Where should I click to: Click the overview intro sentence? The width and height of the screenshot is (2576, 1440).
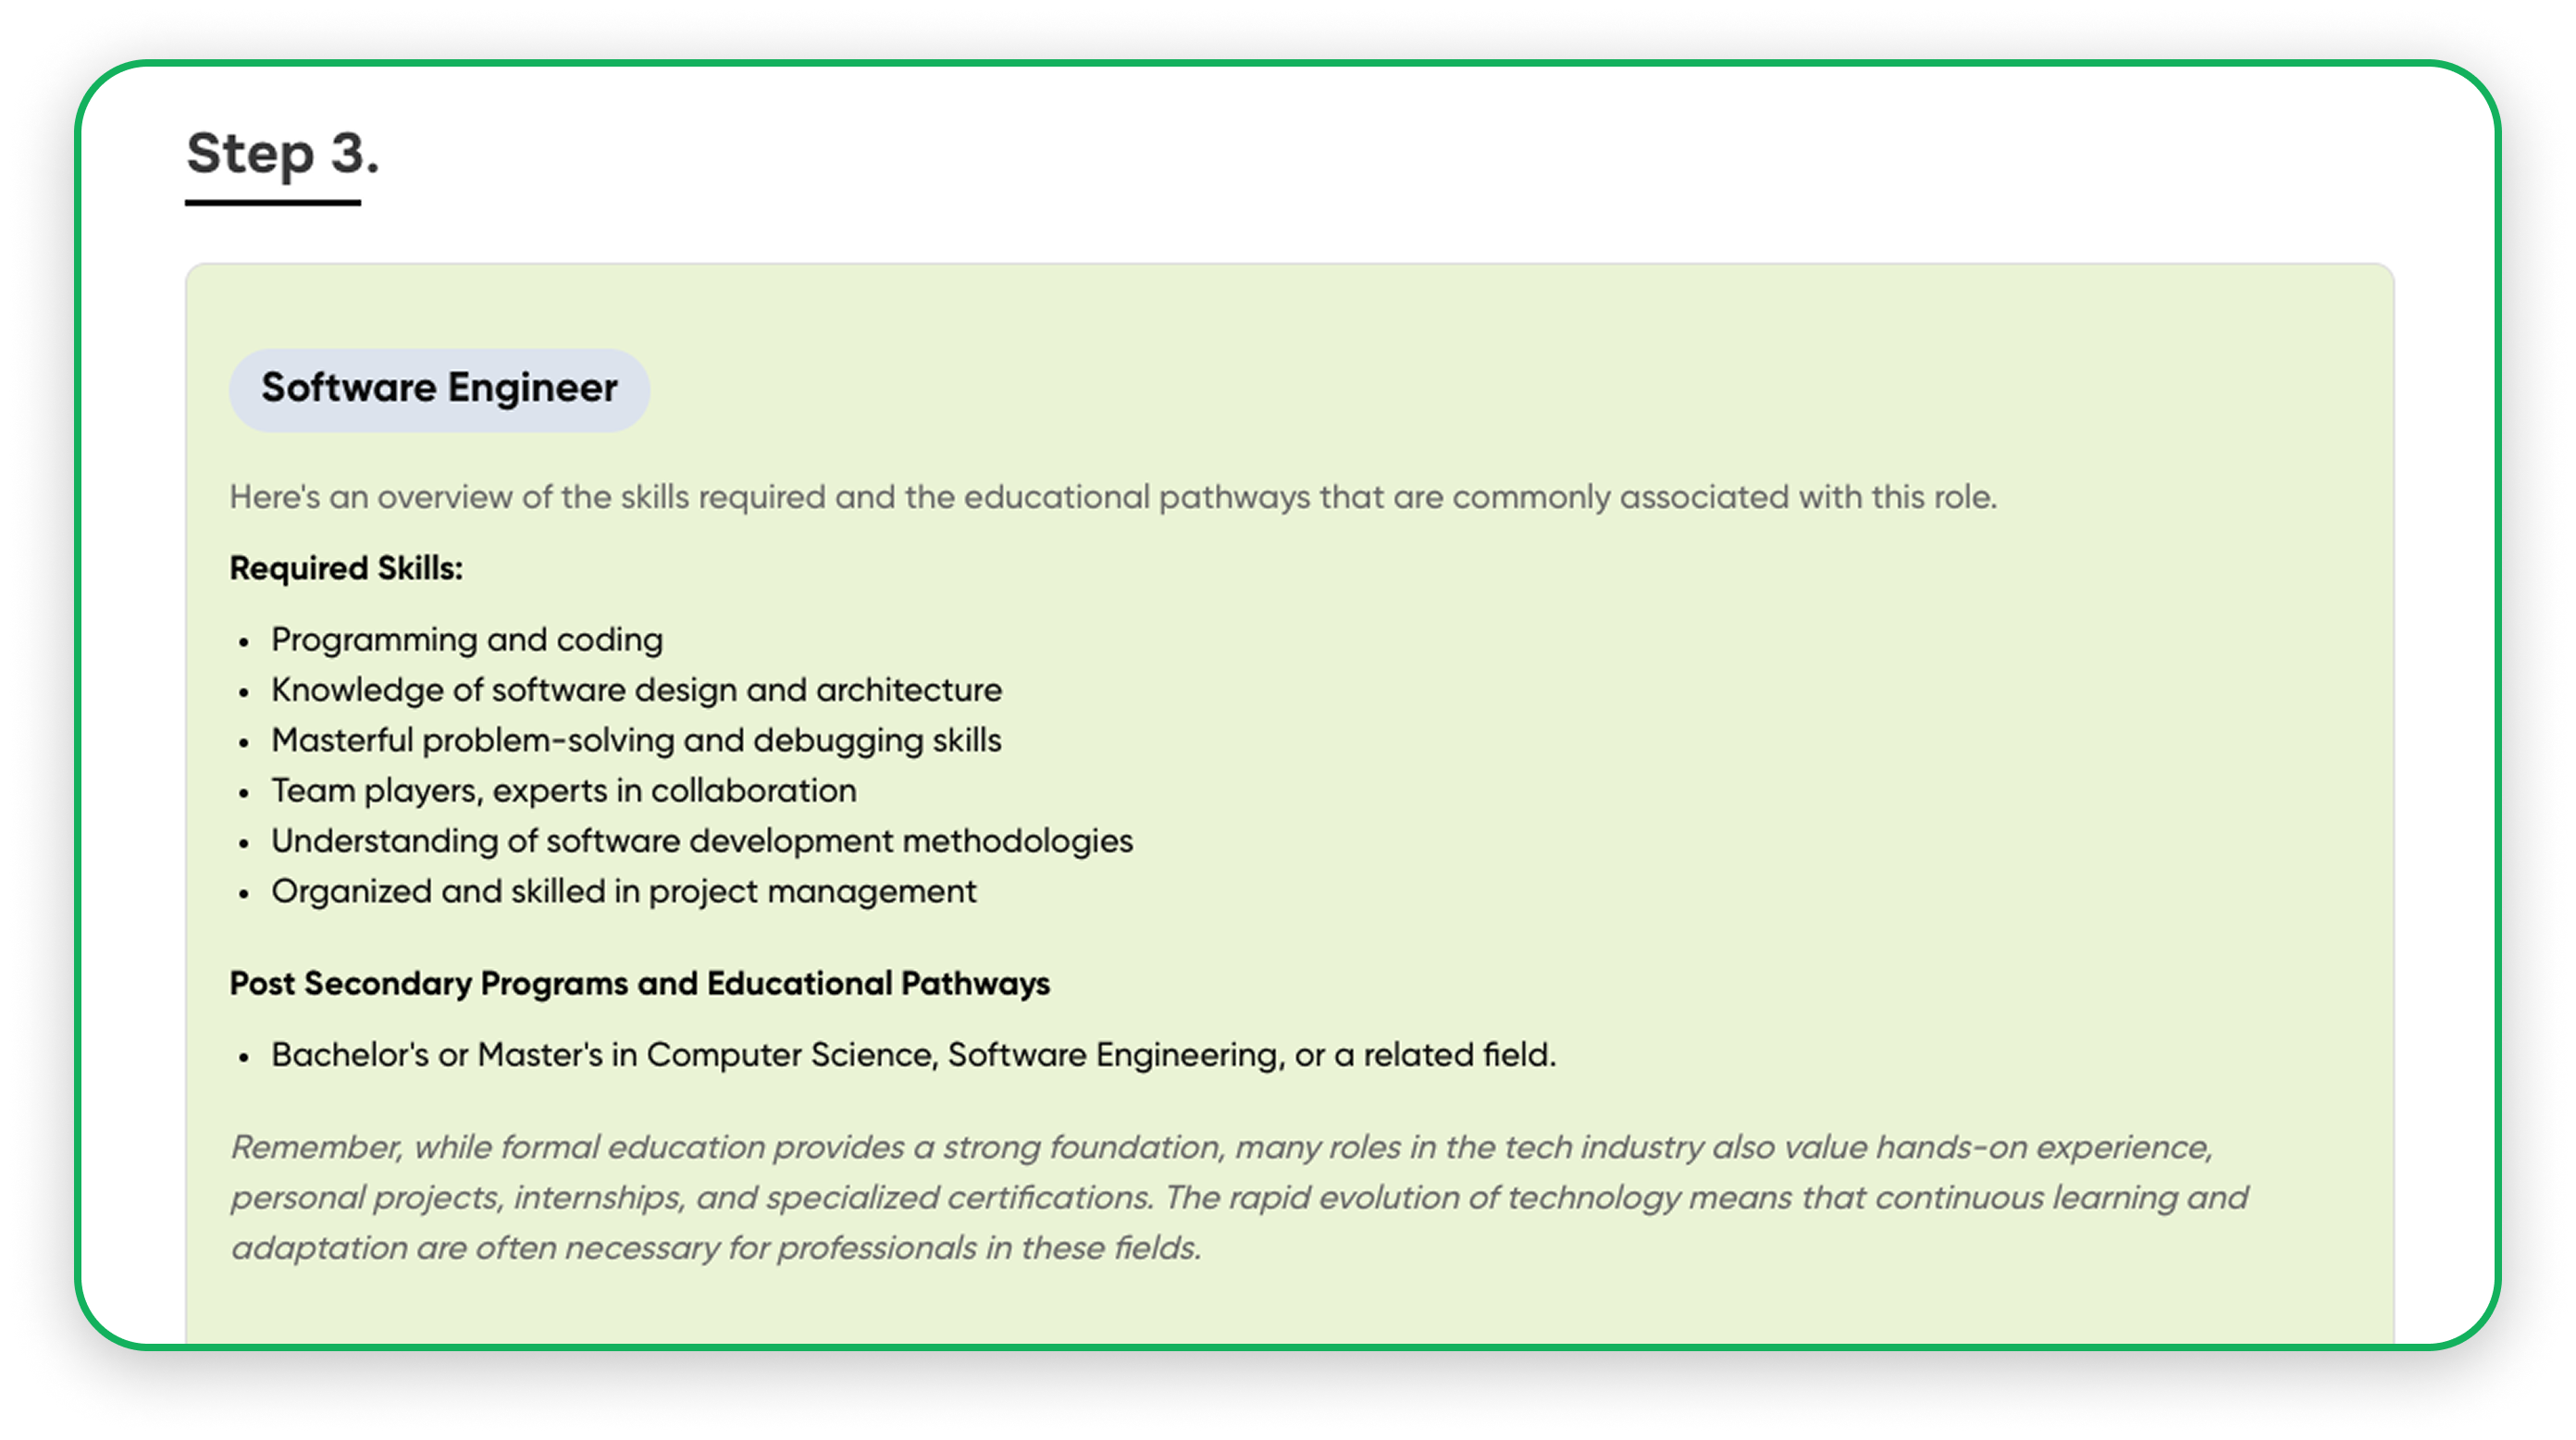(x=1113, y=497)
